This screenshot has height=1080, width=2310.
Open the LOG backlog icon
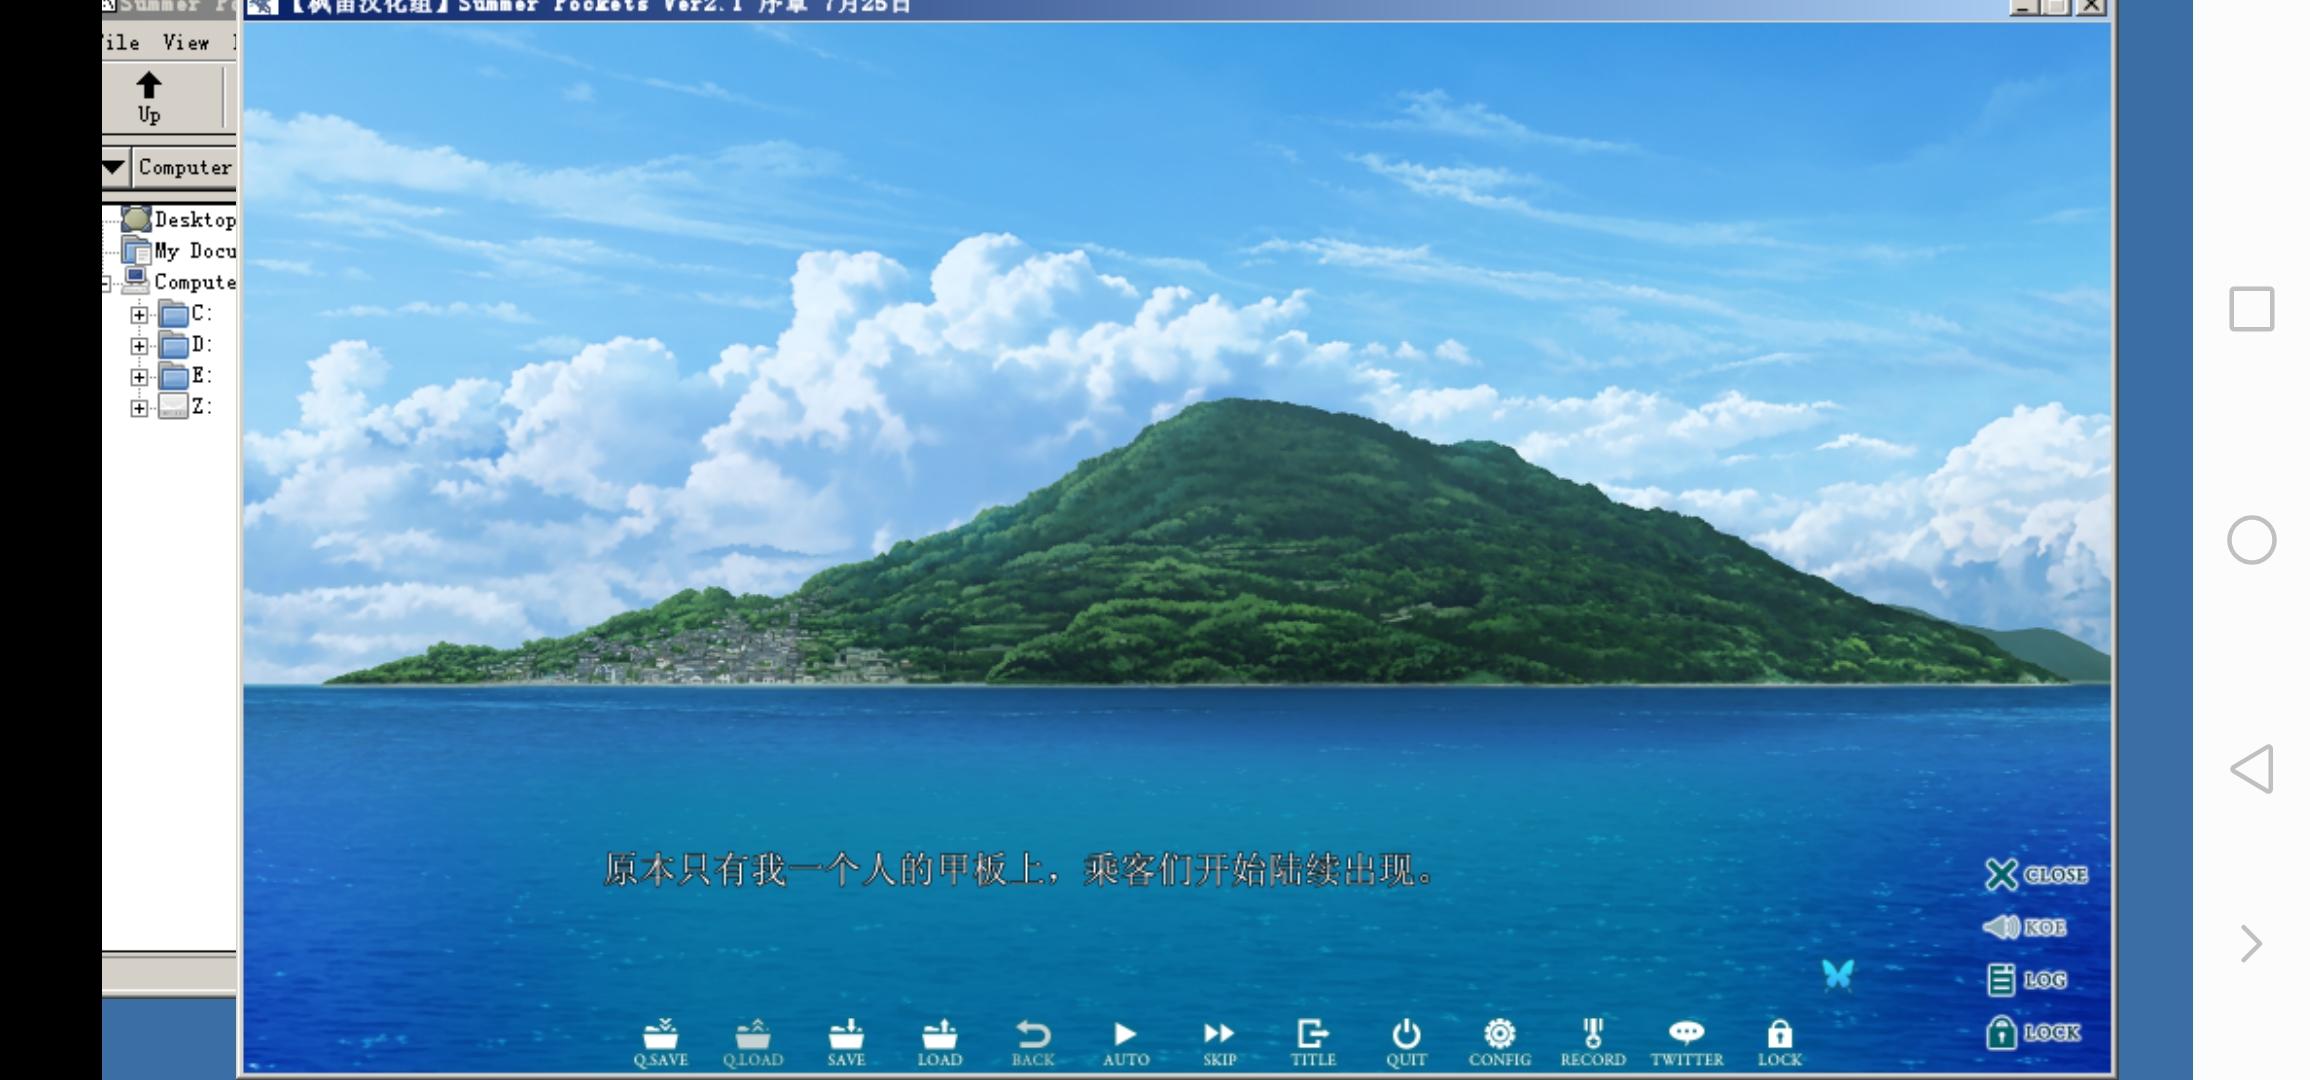pyautogui.click(x=2027, y=980)
